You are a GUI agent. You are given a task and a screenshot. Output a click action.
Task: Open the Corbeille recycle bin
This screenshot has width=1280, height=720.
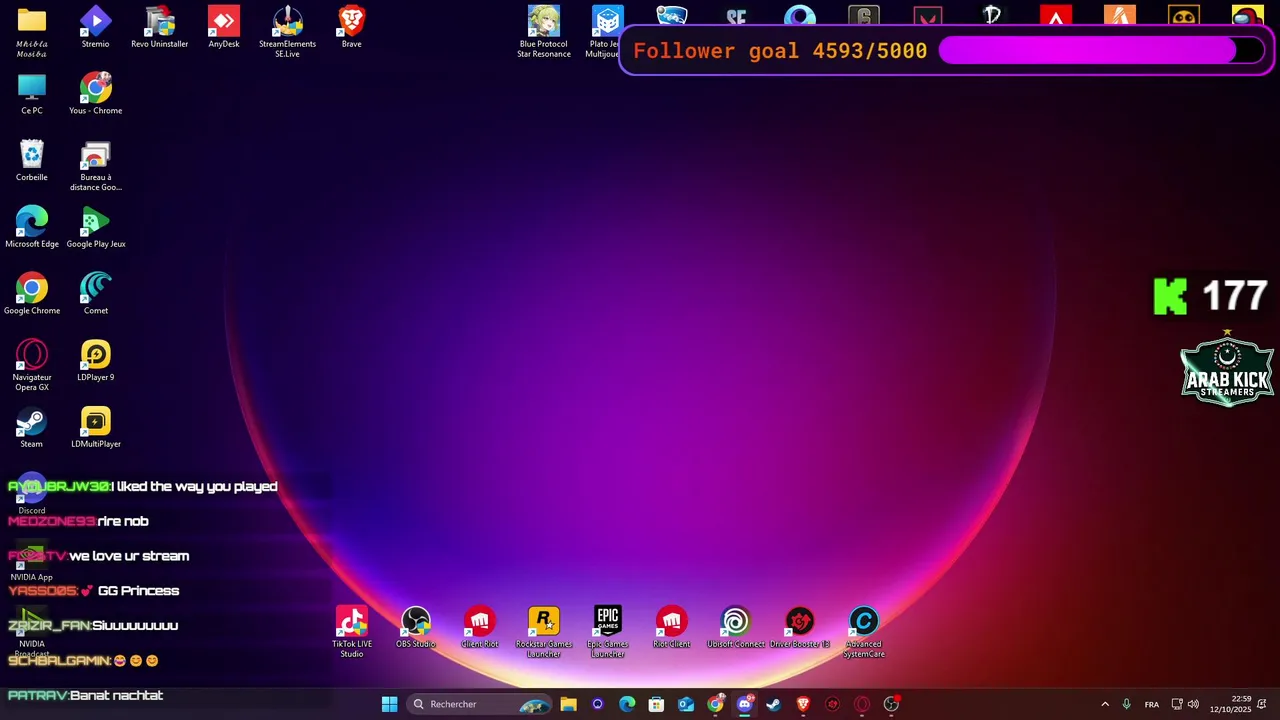click(32, 160)
